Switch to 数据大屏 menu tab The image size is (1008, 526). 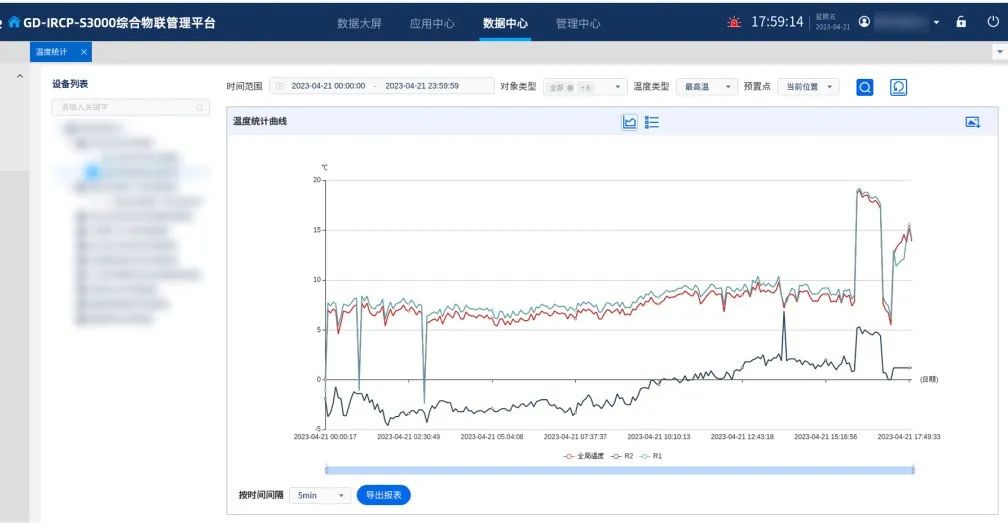(x=359, y=23)
